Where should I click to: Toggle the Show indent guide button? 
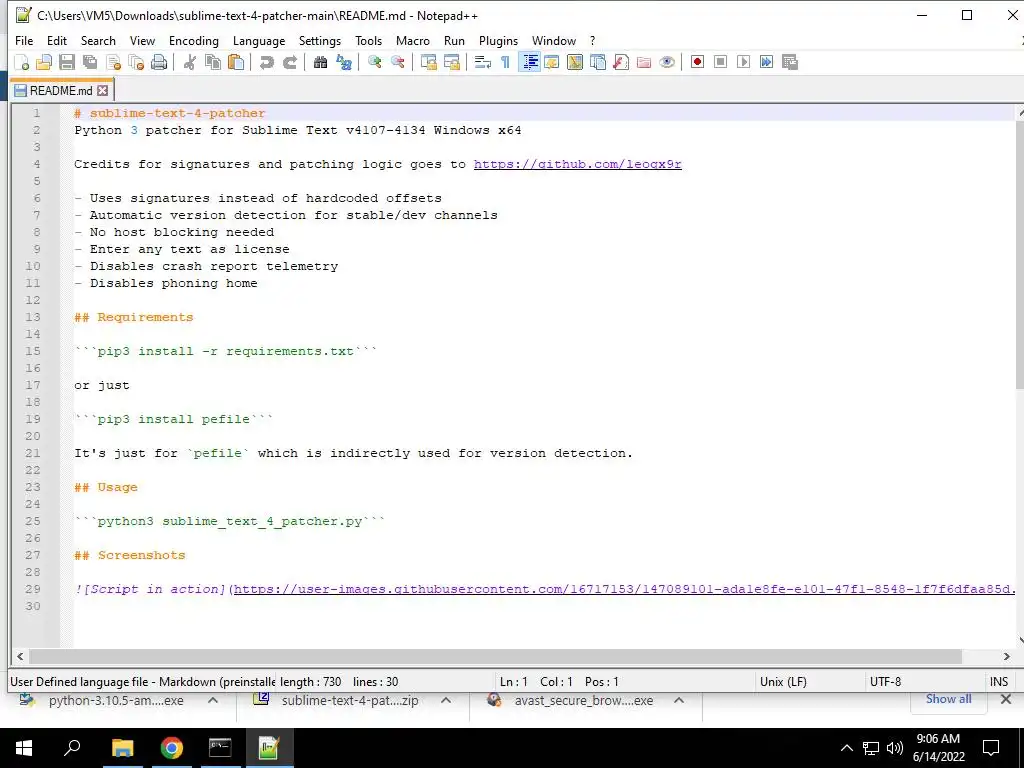[529, 62]
